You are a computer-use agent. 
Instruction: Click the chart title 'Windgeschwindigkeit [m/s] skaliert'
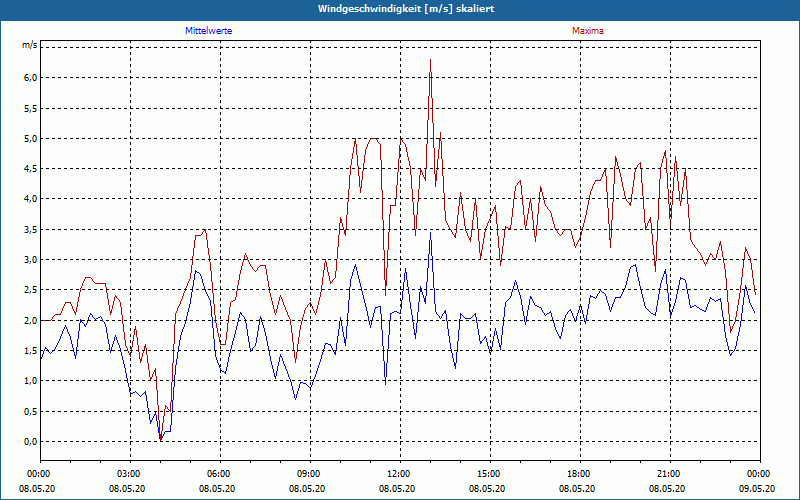(406, 9)
